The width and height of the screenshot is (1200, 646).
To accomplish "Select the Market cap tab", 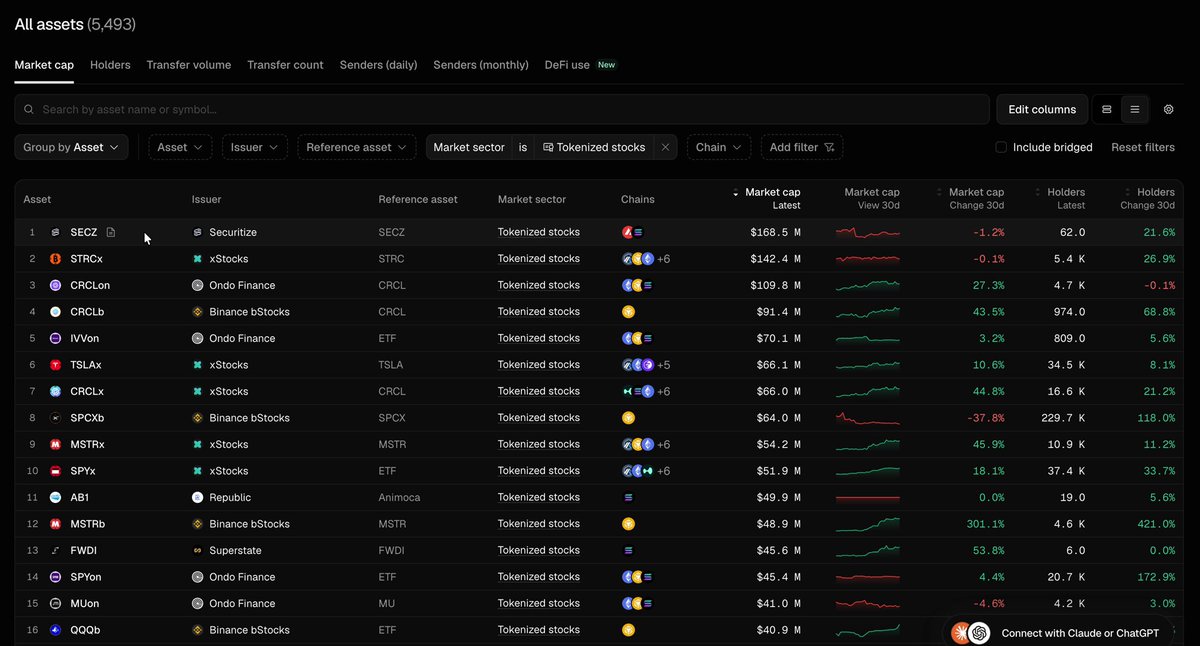I will (44, 65).
